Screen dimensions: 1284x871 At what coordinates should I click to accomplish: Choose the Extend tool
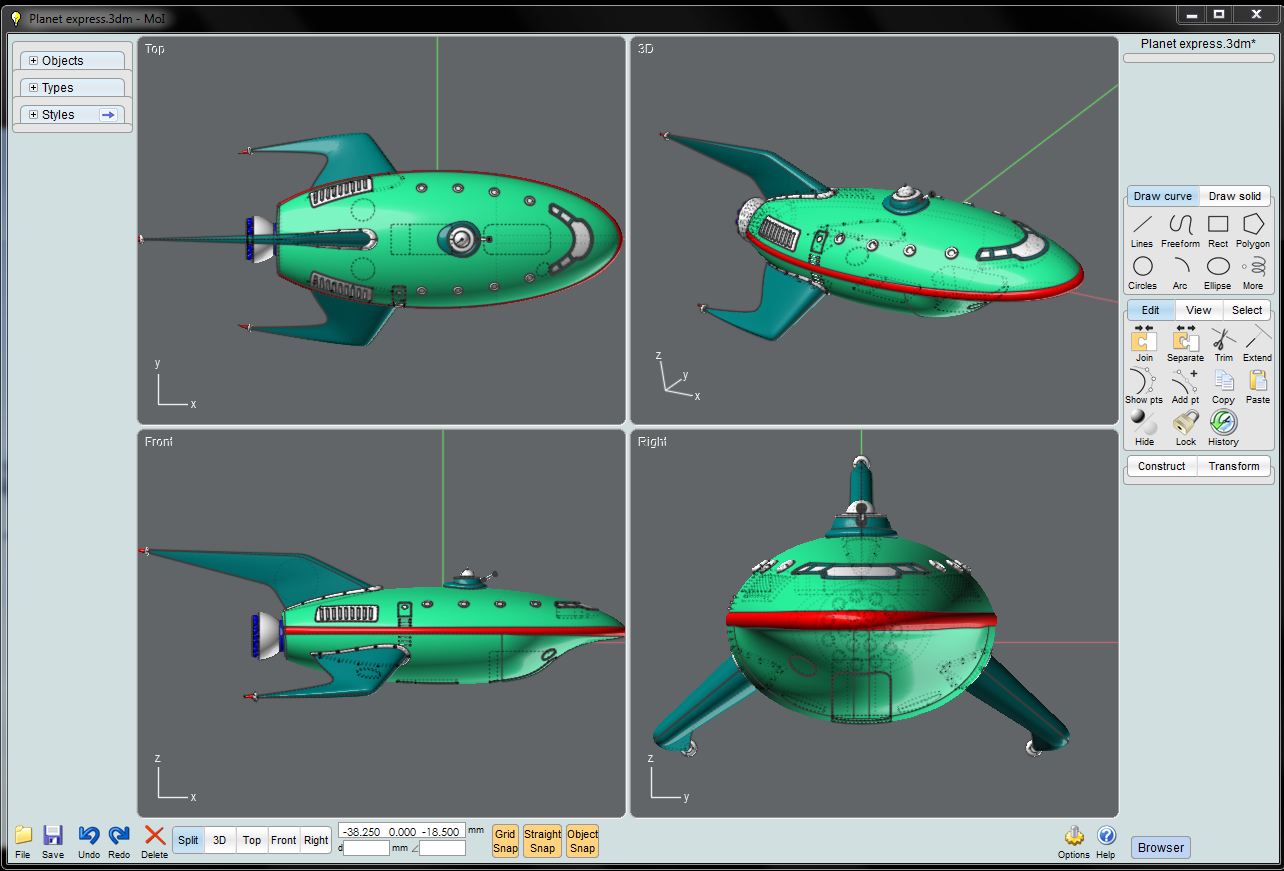1257,344
